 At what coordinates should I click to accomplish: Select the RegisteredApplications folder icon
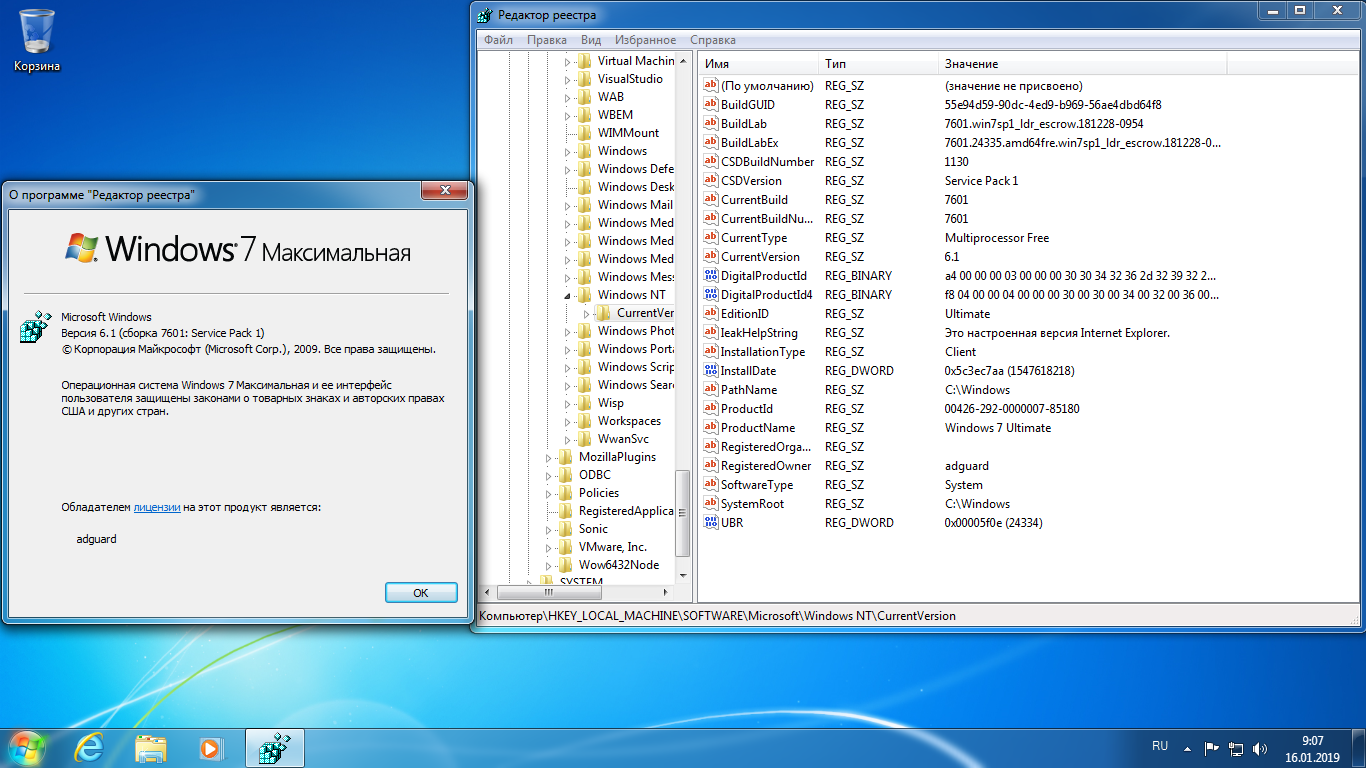566,511
